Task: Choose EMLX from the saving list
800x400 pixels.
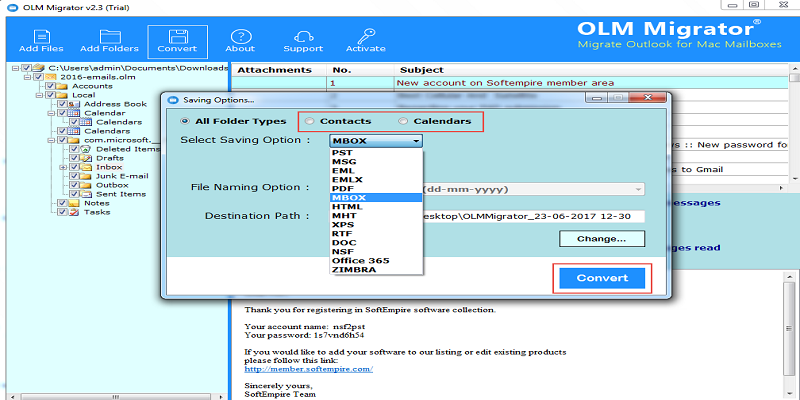Action: 376,180
